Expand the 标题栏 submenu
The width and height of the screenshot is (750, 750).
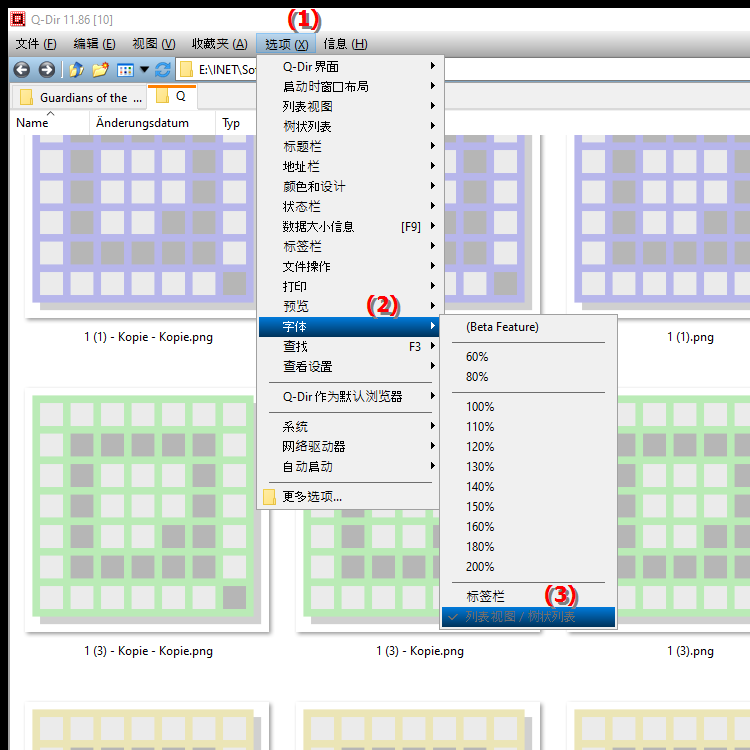click(x=349, y=146)
